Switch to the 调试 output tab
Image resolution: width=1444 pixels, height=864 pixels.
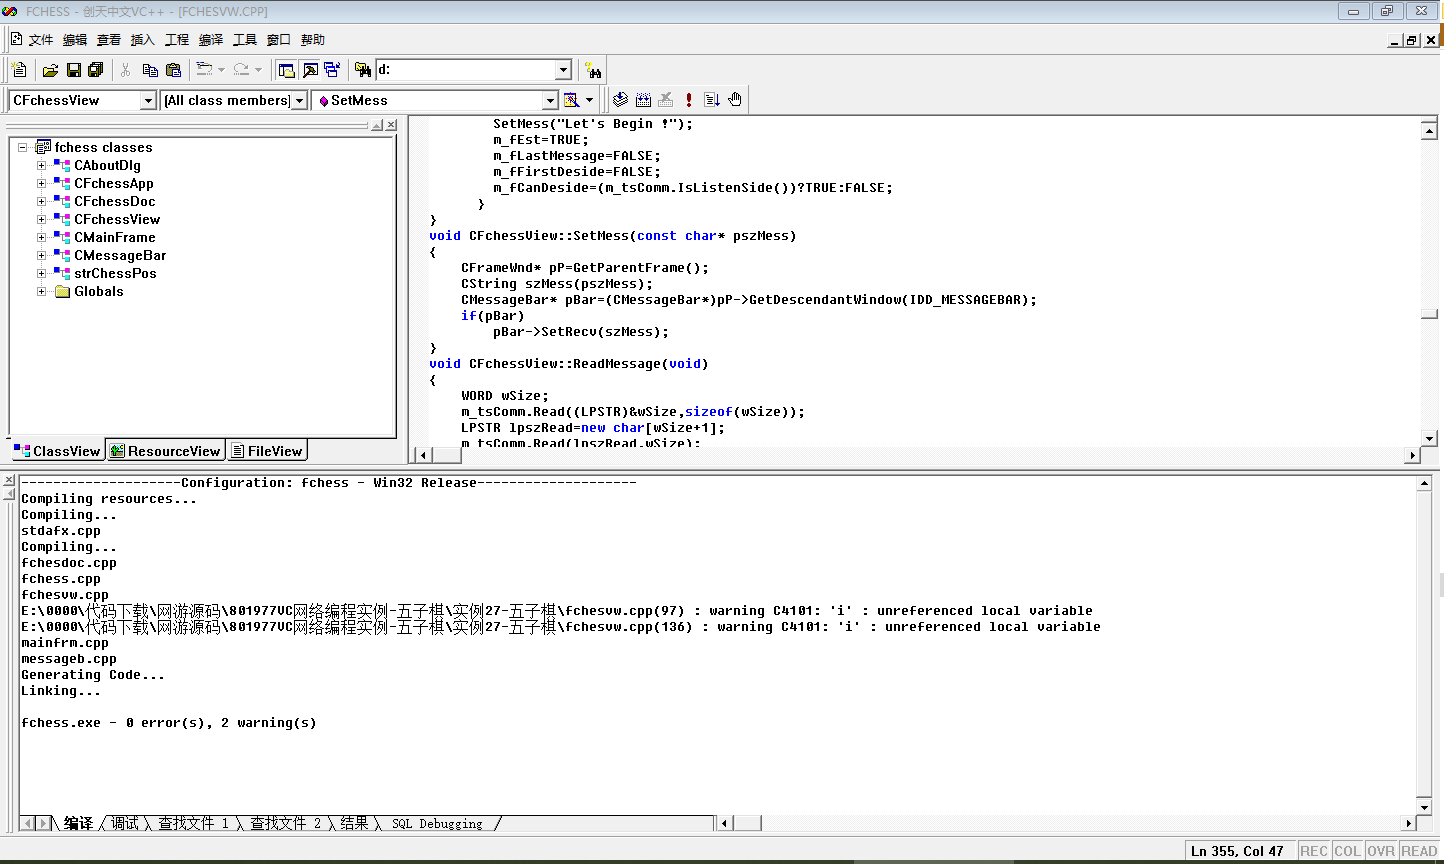tap(125, 823)
